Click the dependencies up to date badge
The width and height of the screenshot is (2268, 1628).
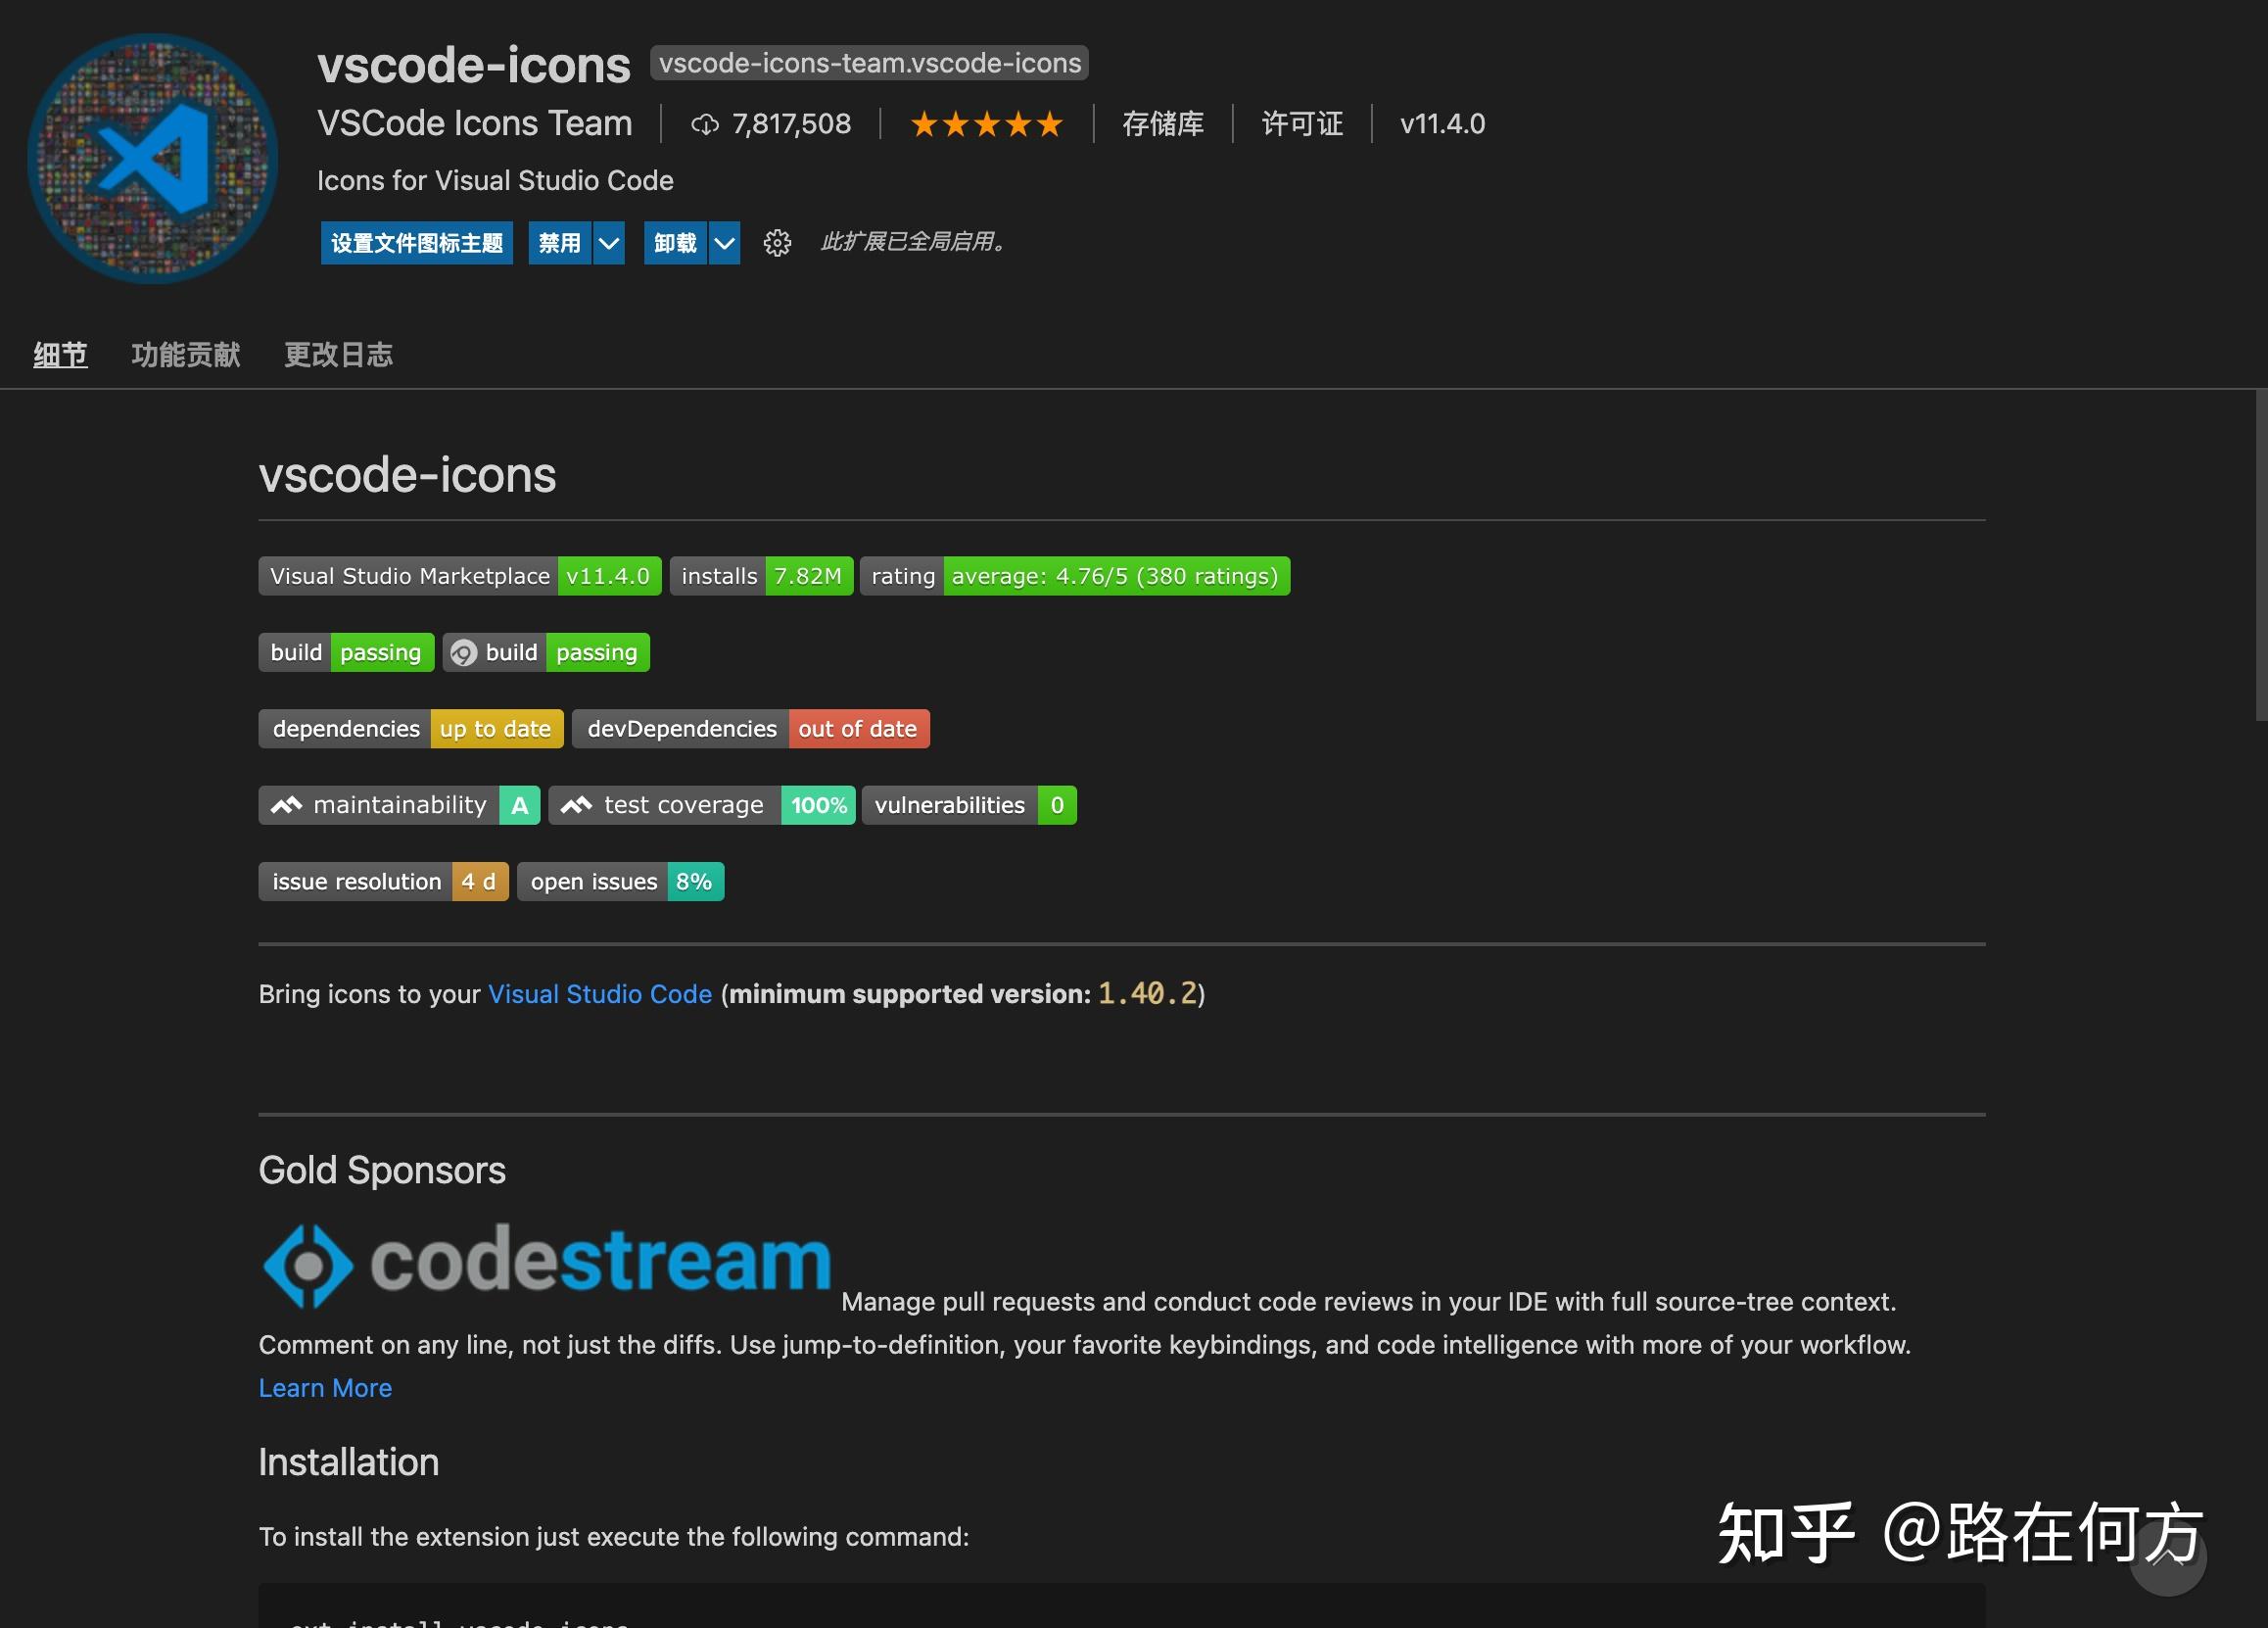tap(409, 728)
